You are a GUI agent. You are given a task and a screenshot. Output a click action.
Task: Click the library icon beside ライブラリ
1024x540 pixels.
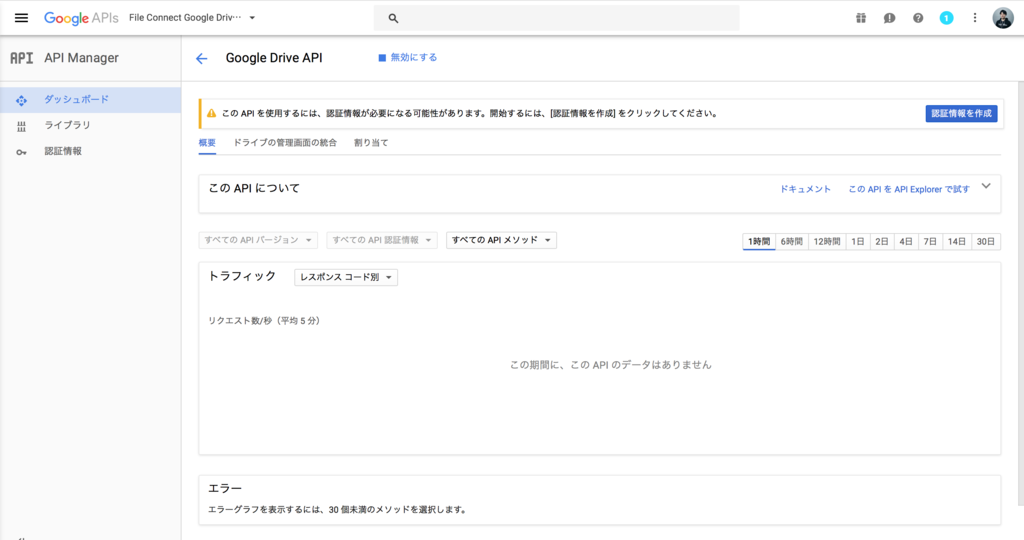[x=22, y=127]
